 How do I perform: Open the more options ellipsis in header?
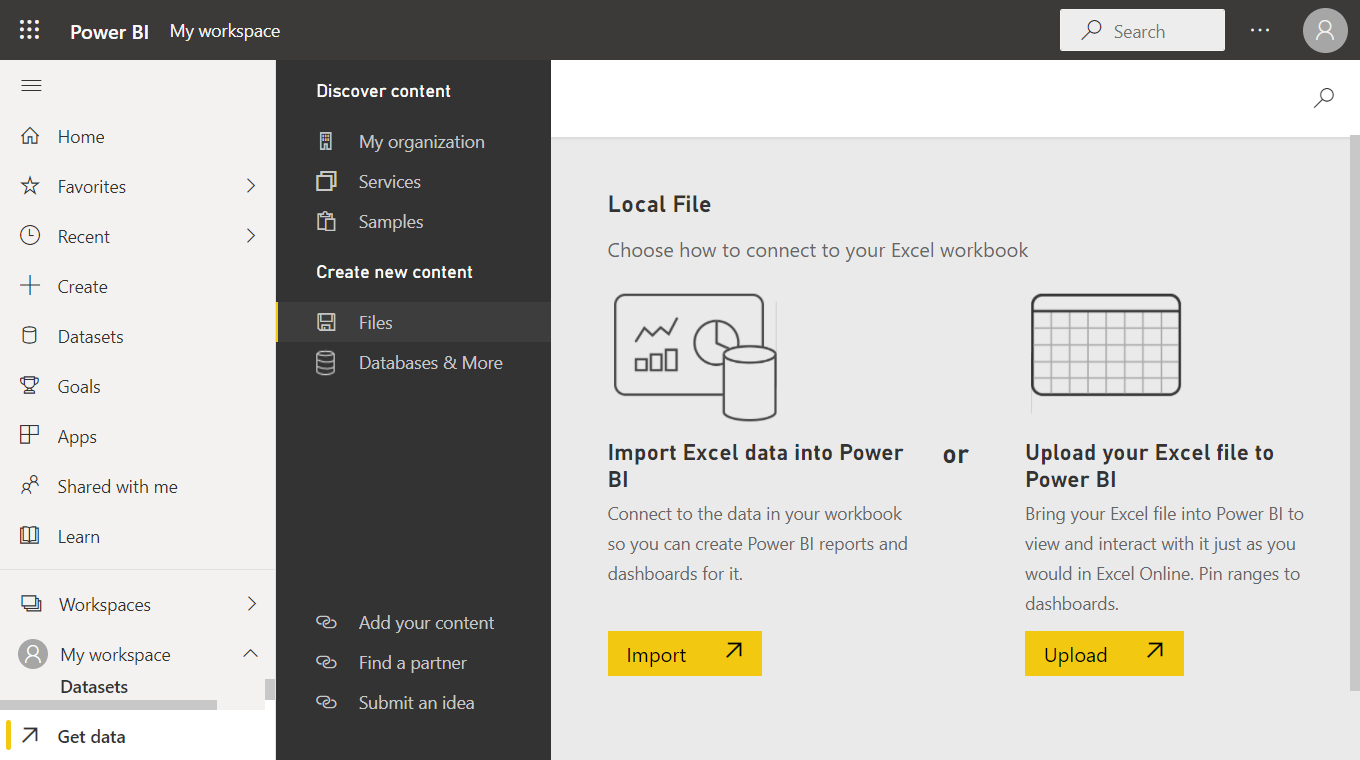(x=1260, y=30)
